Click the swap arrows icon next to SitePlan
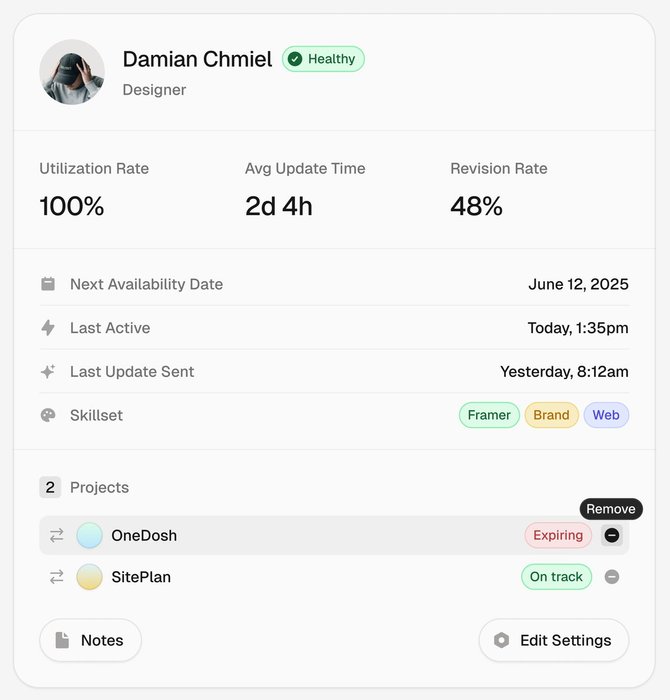This screenshot has height=700, width=670. (57, 577)
